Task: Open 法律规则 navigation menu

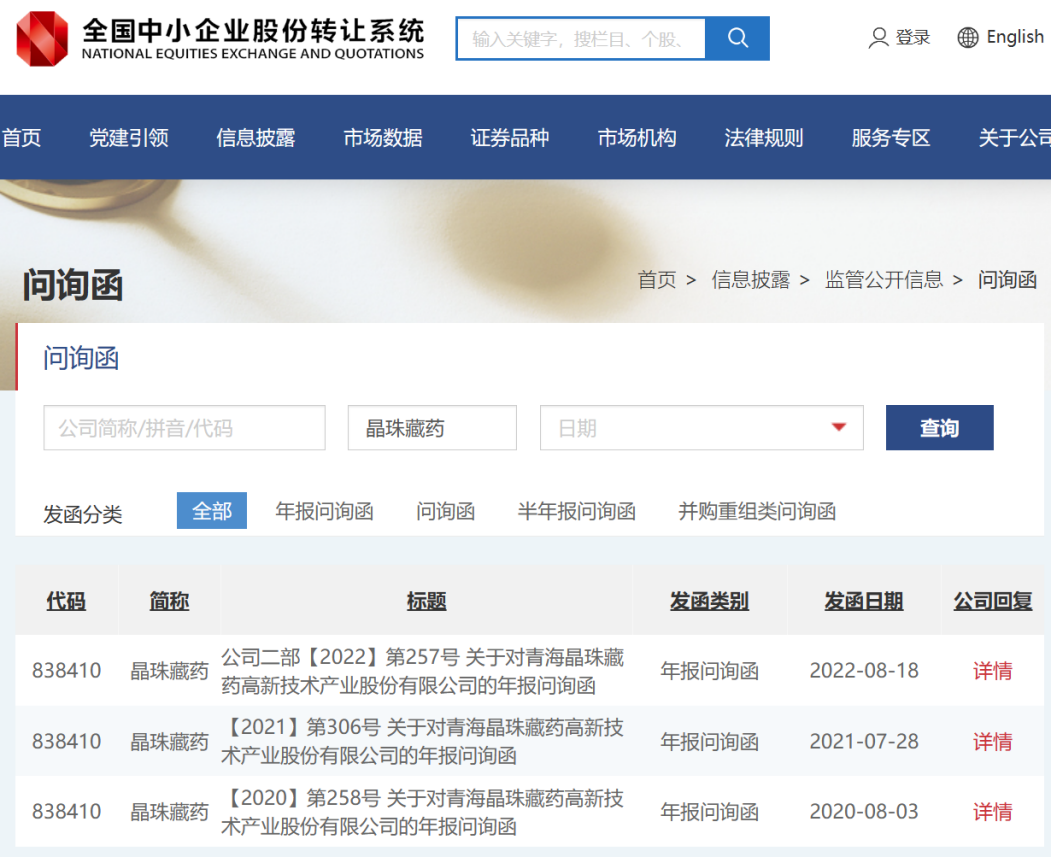Action: tap(763, 137)
